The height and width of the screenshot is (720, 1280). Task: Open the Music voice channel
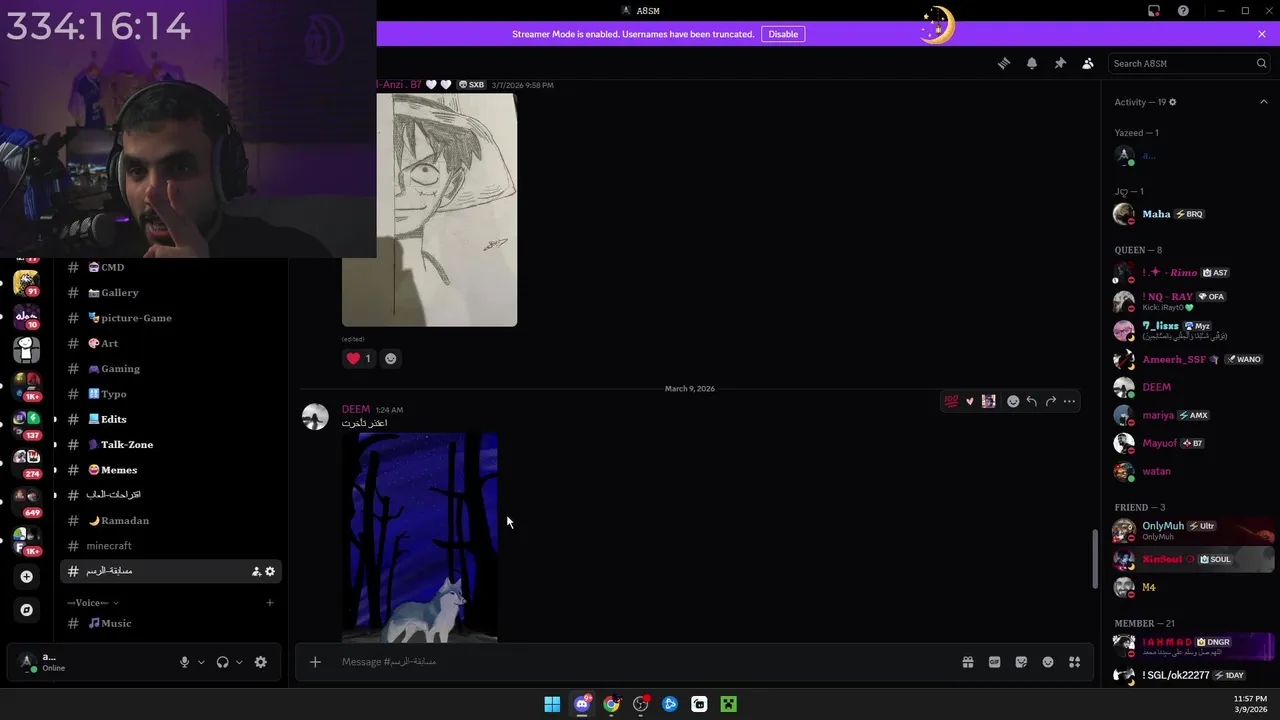tap(170, 623)
